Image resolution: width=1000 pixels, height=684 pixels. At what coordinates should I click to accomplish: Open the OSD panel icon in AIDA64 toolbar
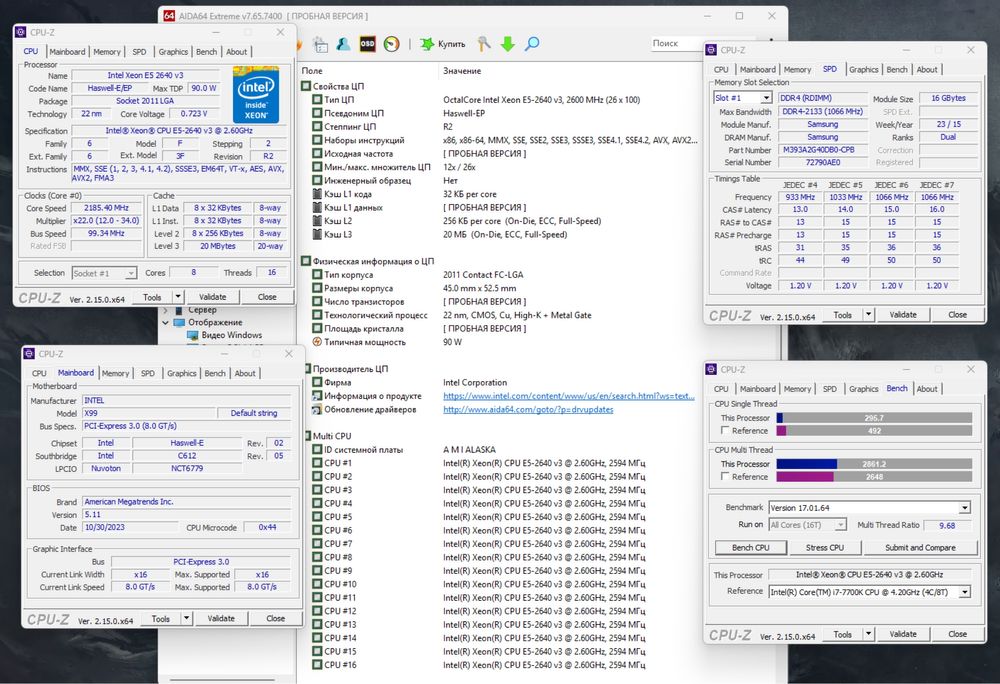367,44
